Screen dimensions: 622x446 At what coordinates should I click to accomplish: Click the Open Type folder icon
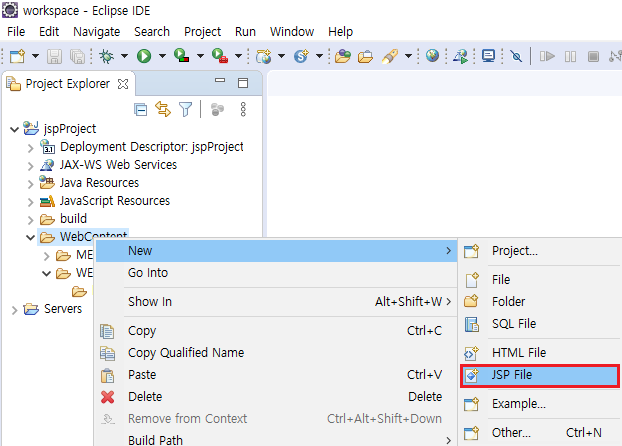[343, 56]
